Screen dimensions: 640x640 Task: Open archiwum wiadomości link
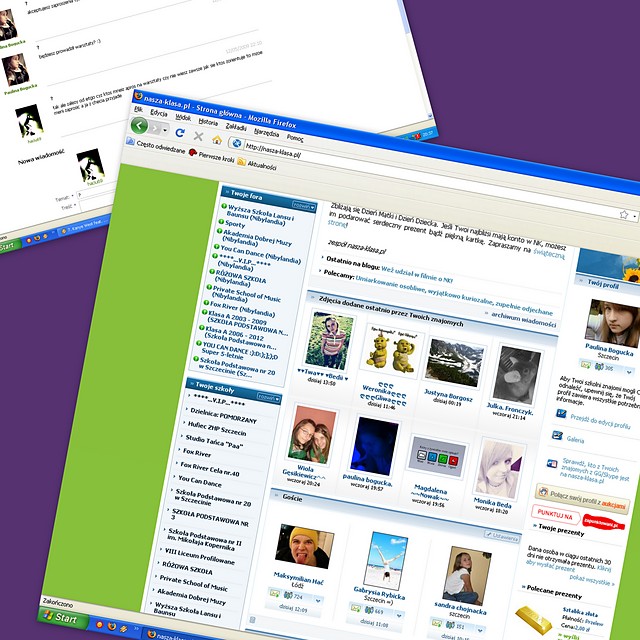pyautogui.click(x=524, y=320)
